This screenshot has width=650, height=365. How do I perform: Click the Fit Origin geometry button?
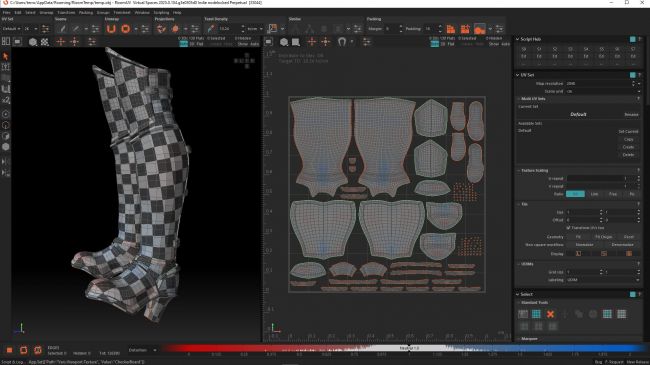[x=604, y=237]
